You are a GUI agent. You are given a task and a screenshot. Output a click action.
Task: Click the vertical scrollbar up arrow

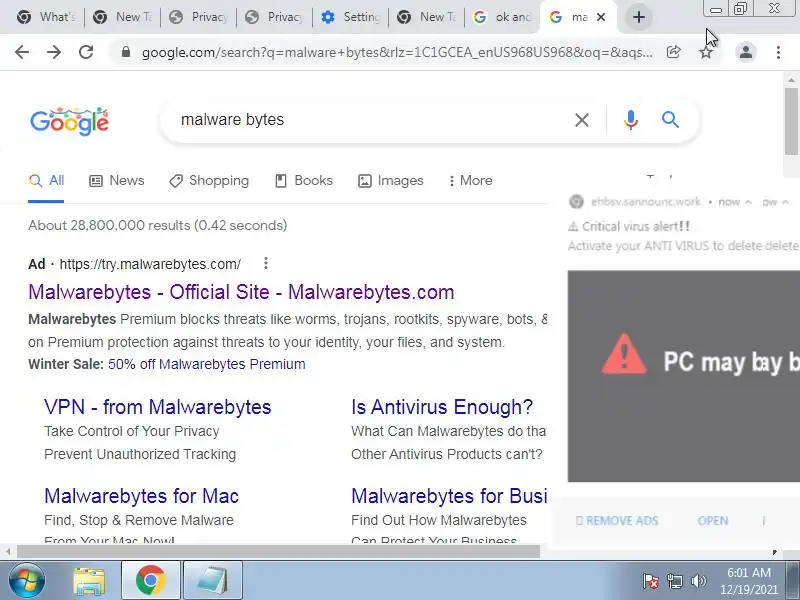tap(791, 80)
